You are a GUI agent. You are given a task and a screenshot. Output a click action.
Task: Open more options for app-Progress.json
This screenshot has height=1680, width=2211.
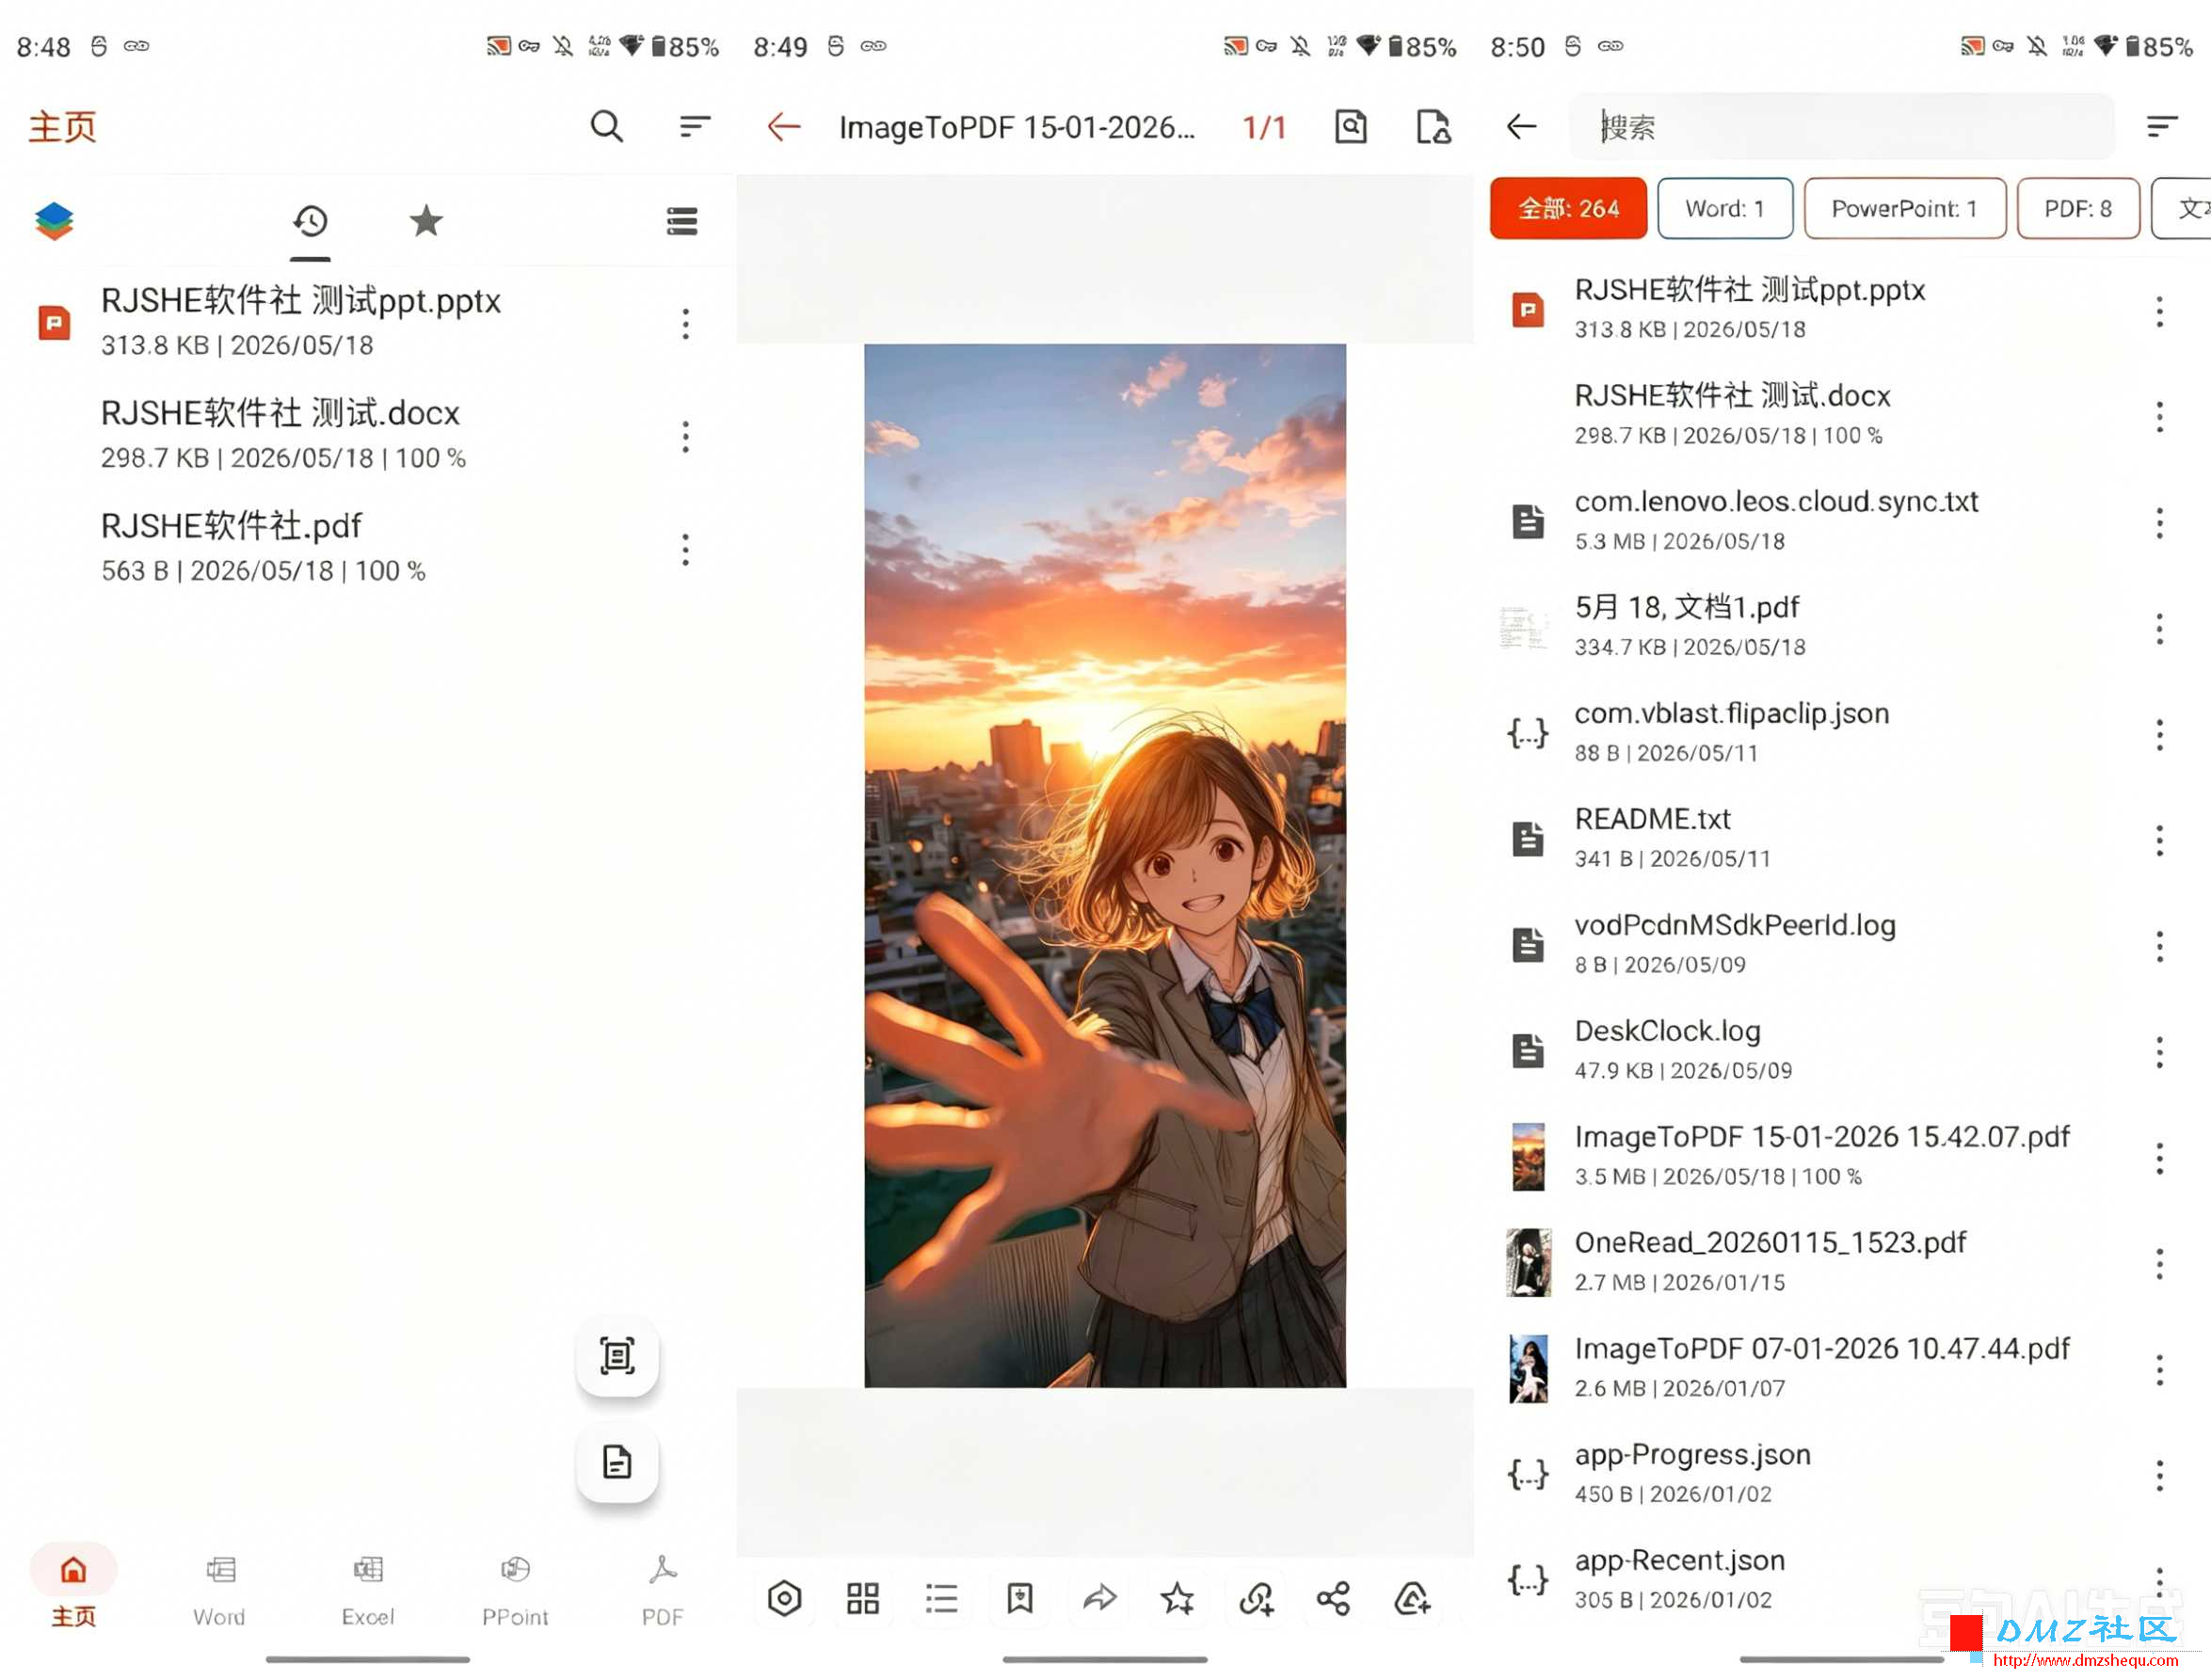[x=2160, y=1477]
